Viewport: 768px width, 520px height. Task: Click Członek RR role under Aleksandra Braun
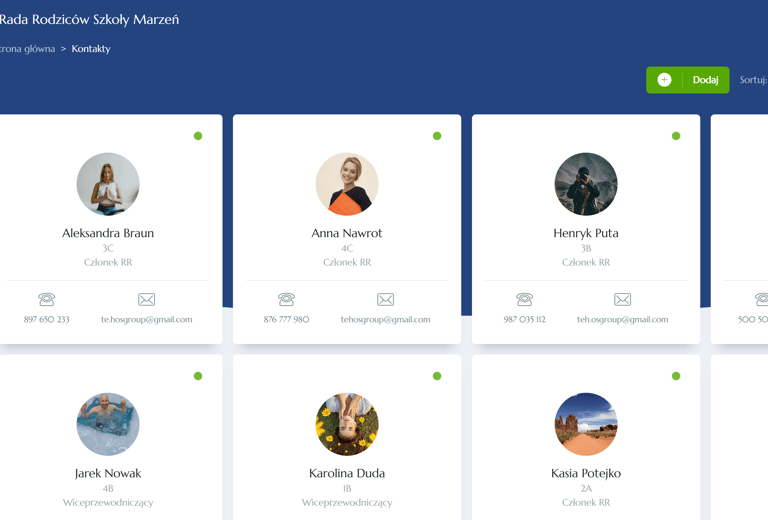point(108,262)
